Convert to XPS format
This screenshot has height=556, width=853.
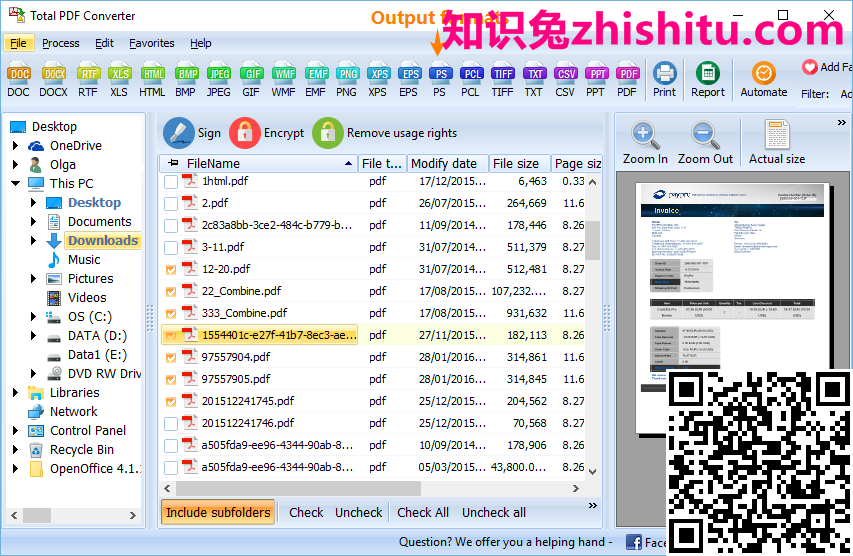[378, 80]
